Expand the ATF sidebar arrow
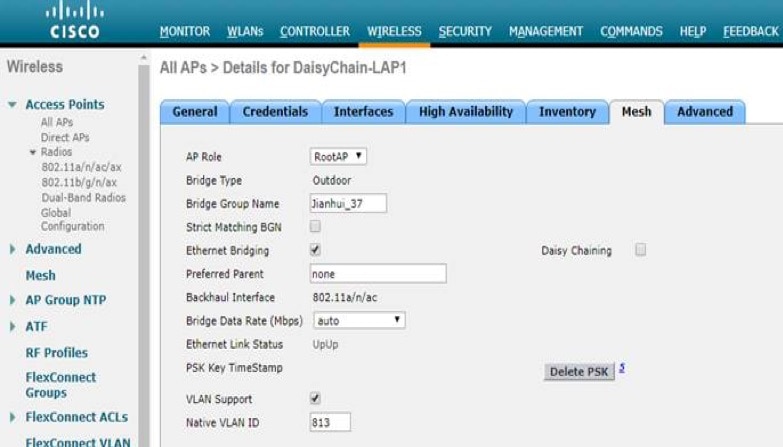Image resolution: width=783 pixels, height=447 pixels. point(12,327)
